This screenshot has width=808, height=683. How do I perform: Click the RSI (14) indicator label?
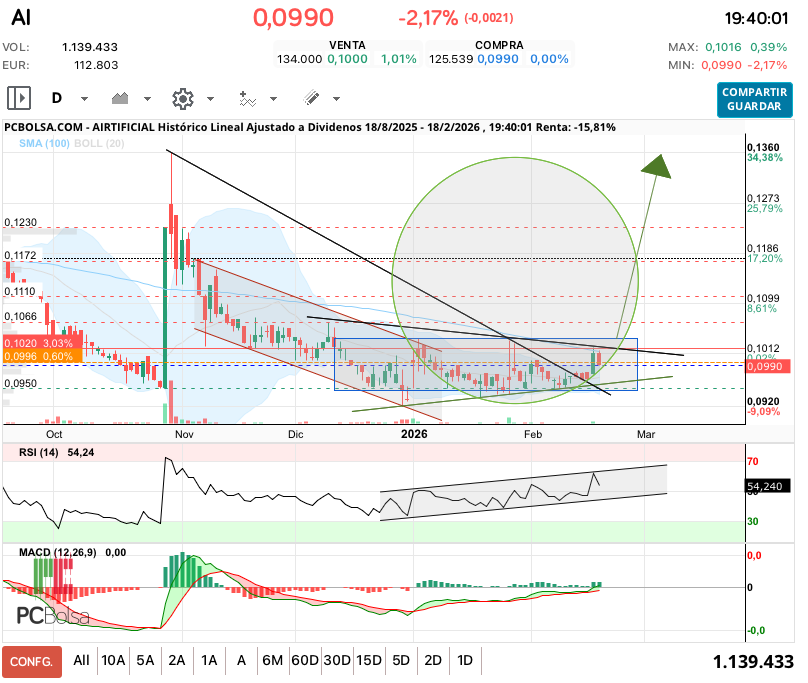(39, 453)
